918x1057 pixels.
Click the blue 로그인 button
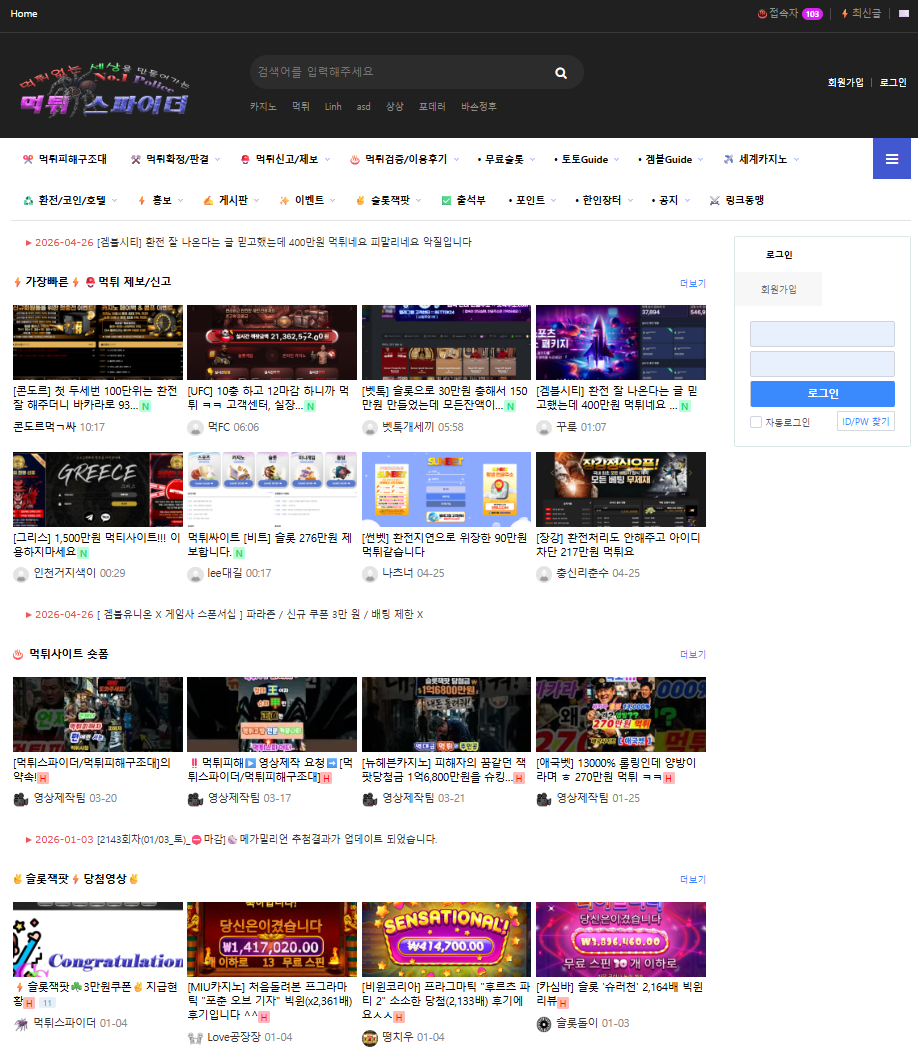coord(822,393)
